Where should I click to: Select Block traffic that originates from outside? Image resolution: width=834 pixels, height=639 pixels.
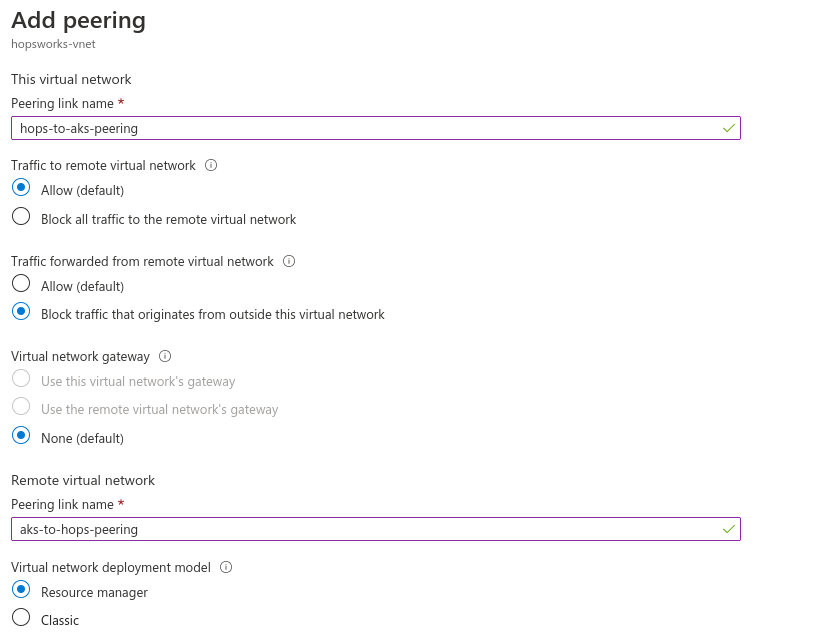(21, 312)
